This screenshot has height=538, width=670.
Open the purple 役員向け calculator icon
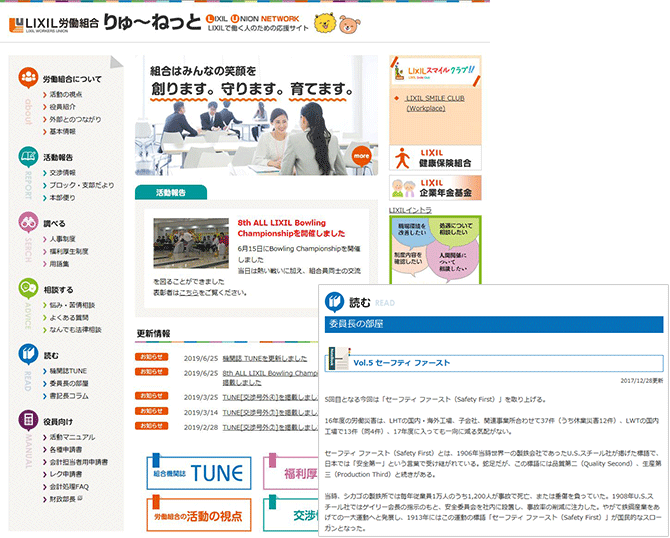click(x=28, y=420)
